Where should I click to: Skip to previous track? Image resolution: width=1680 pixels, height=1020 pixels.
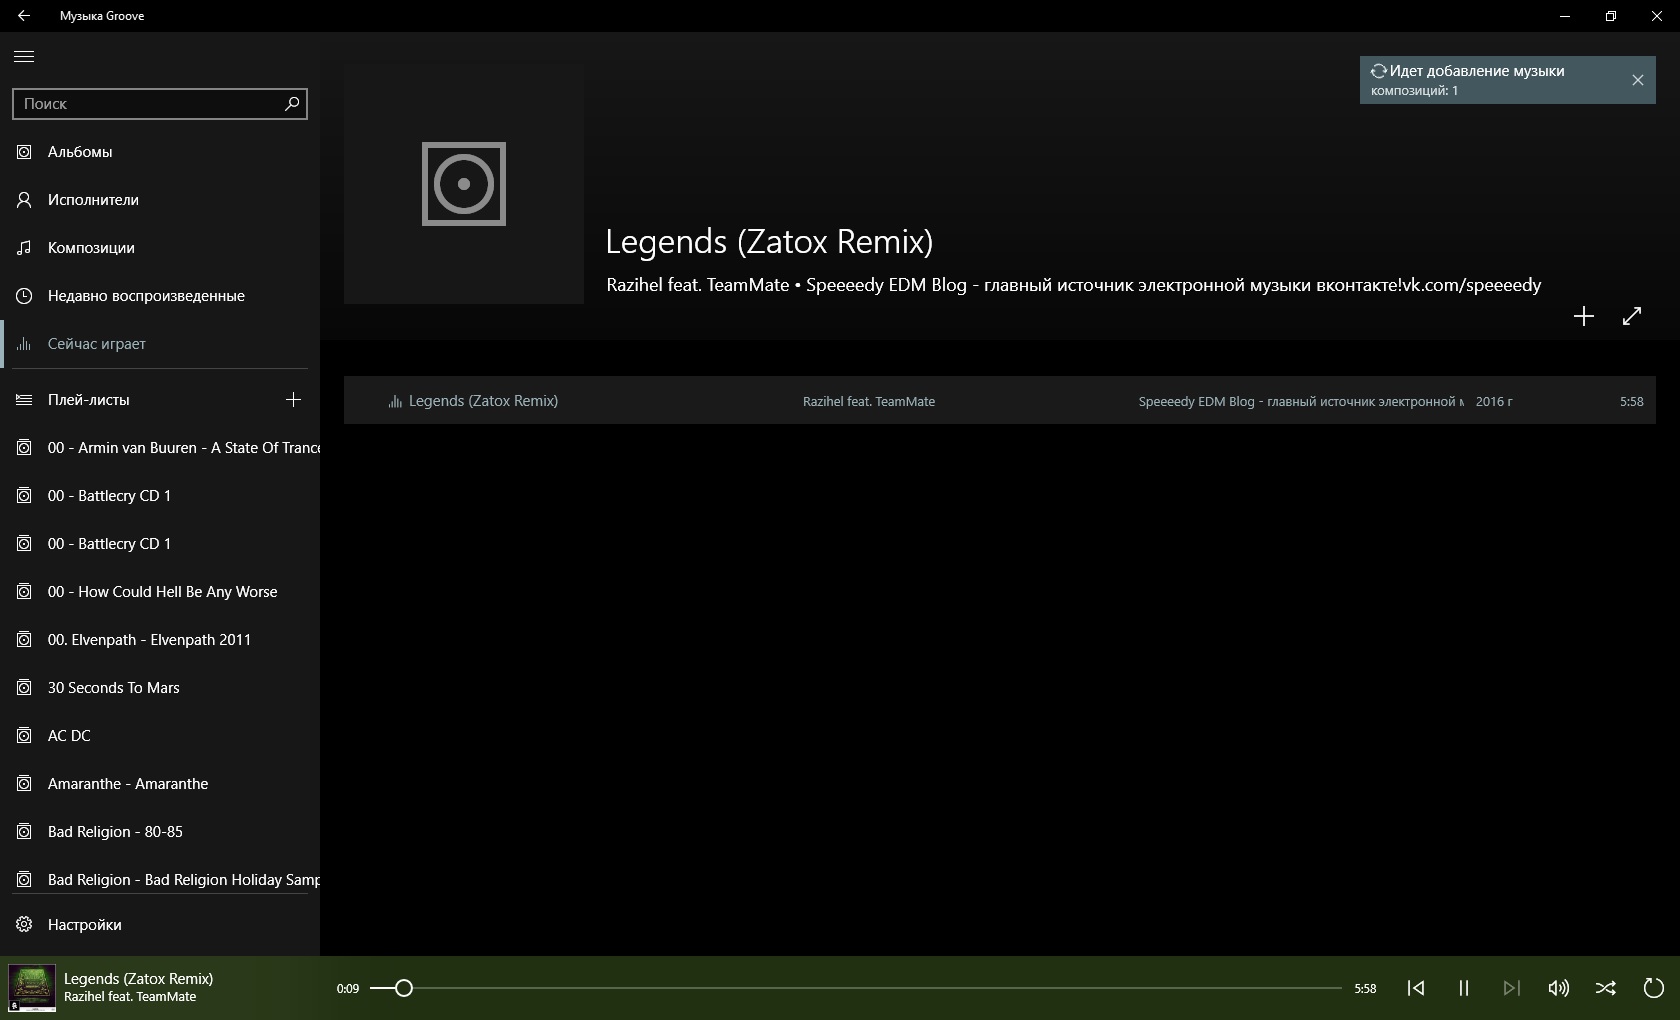pyautogui.click(x=1415, y=988)
